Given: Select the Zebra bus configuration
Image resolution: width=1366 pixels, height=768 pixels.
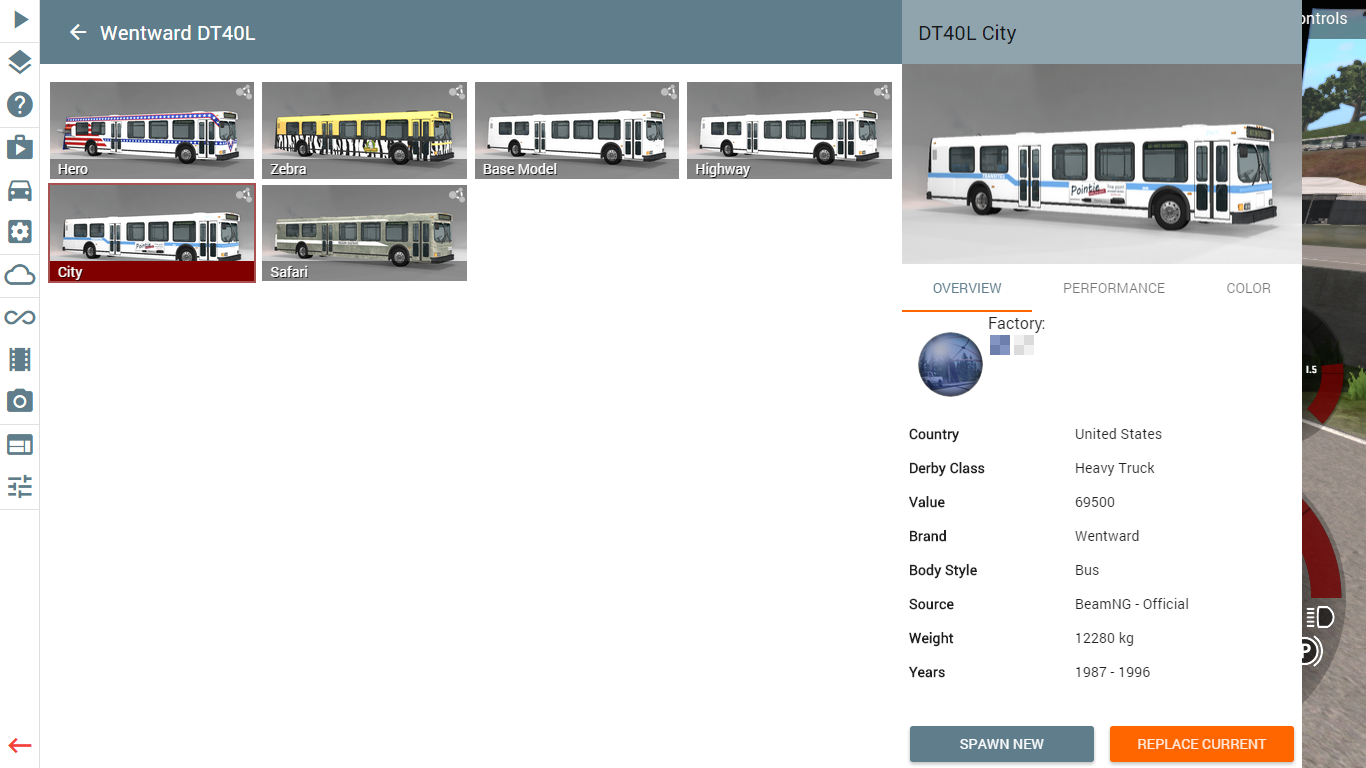Looking at the screenshot, I should (x=364, y=130).
